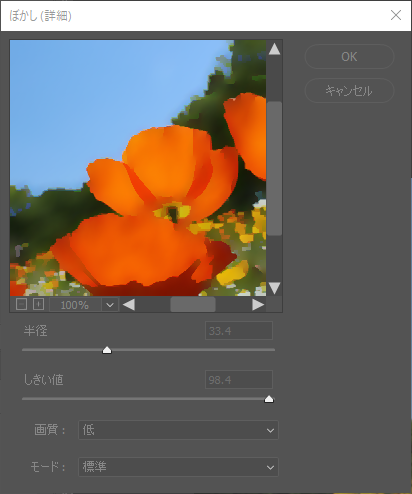Click the 半径 value field showing 33.4
The image size is (412, 494).
coord(239,331)
